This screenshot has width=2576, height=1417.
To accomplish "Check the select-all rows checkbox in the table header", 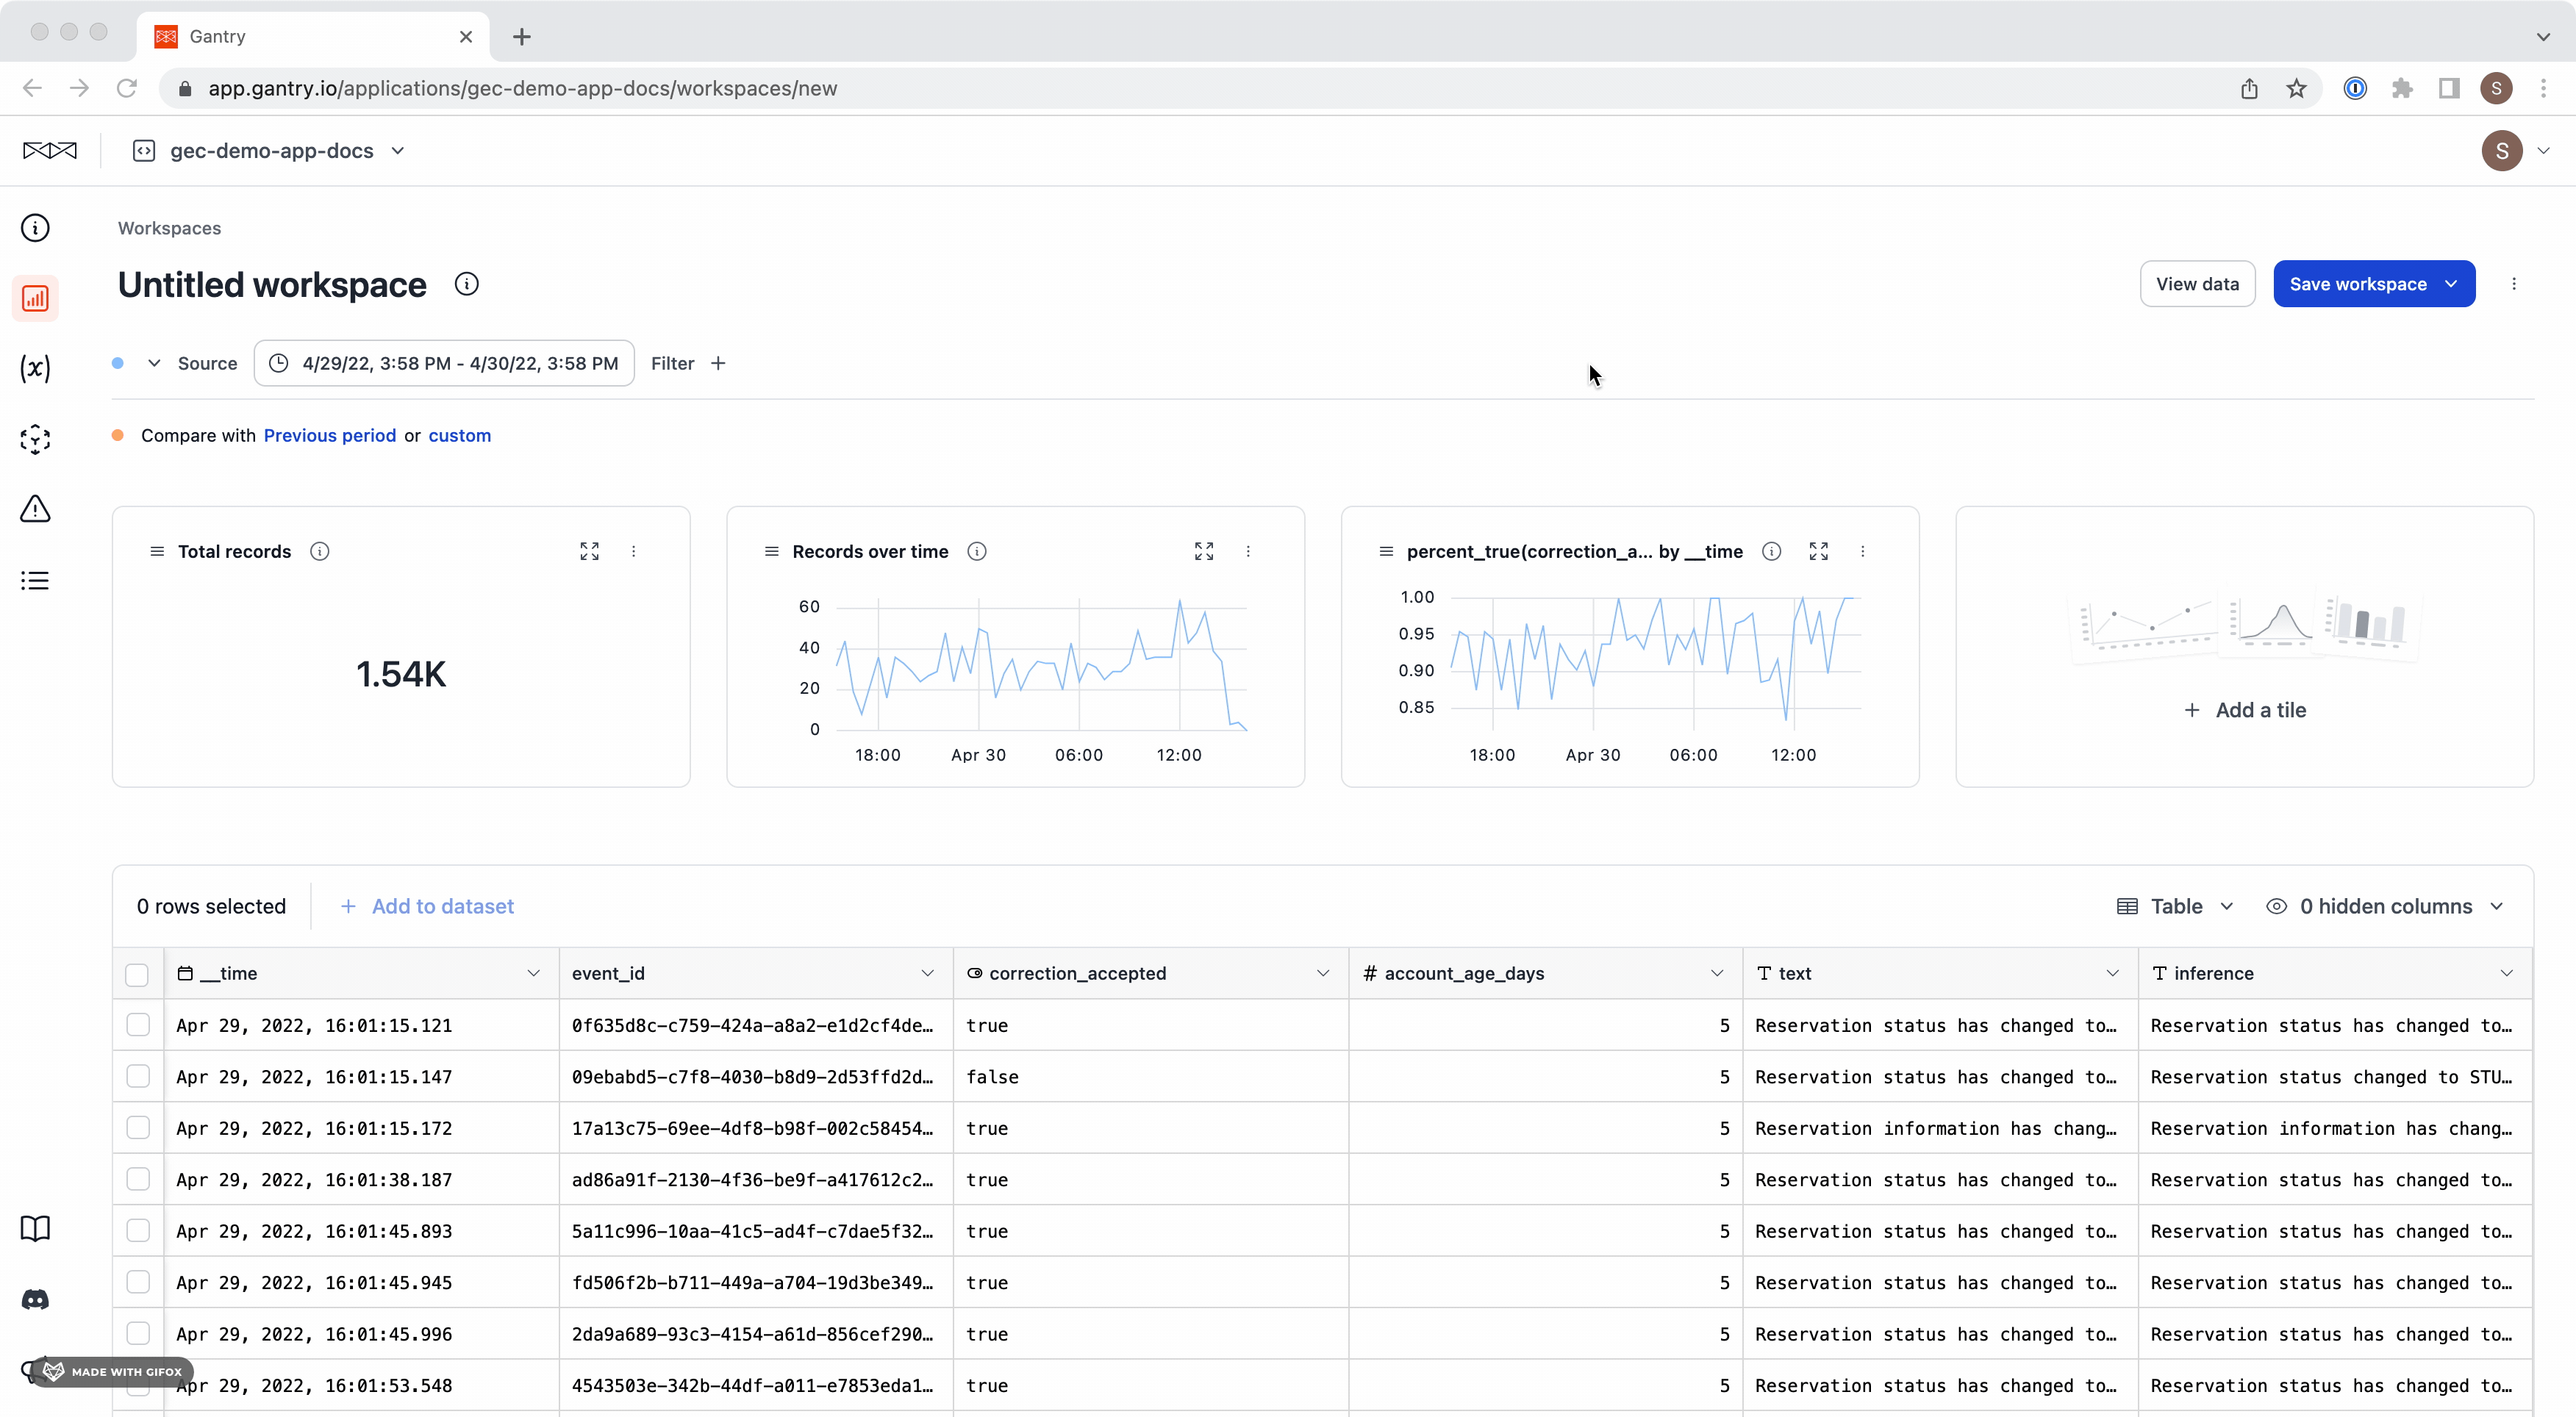I will [137, 974].
